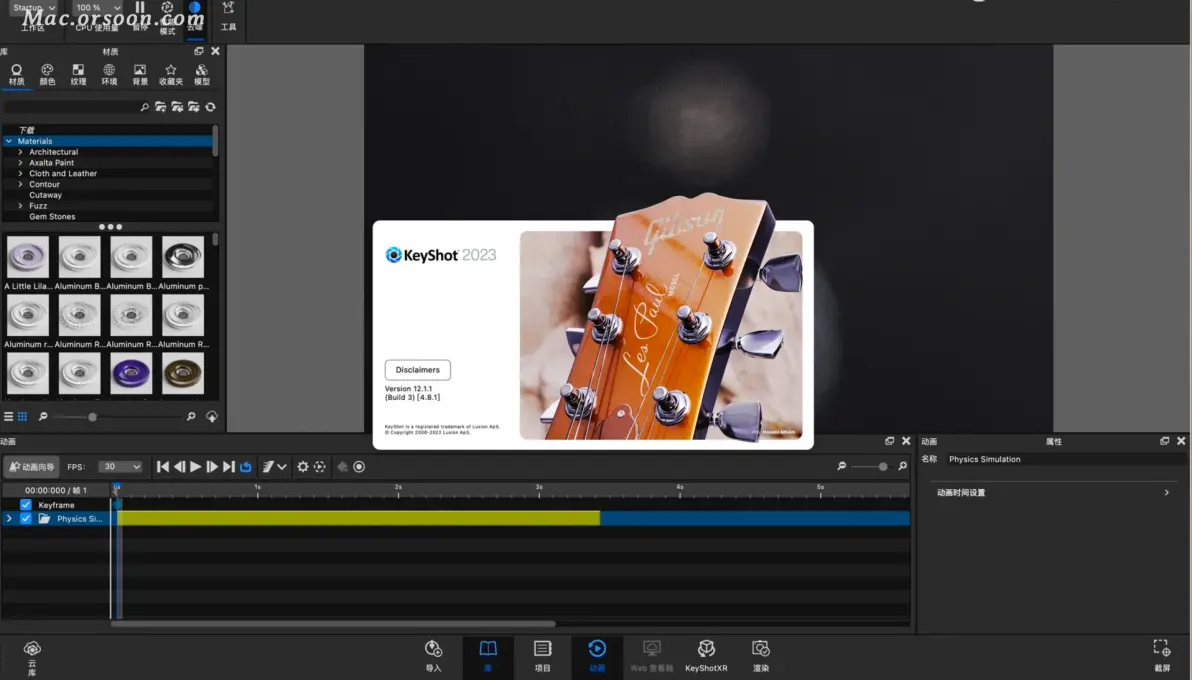The height and width of the screenshot is (680, 1192).
Task: Jump to the animation end
Action: click(x=229, y=467)
